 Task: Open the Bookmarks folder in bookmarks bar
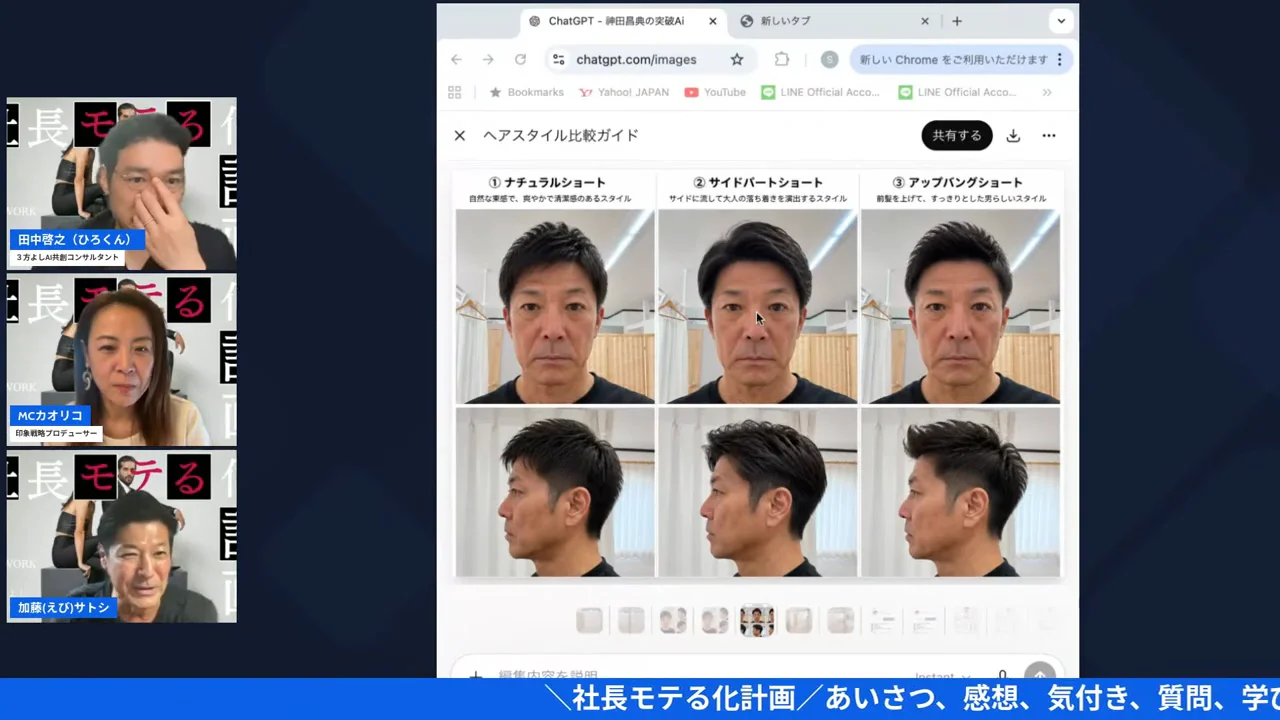click(527, 92)
